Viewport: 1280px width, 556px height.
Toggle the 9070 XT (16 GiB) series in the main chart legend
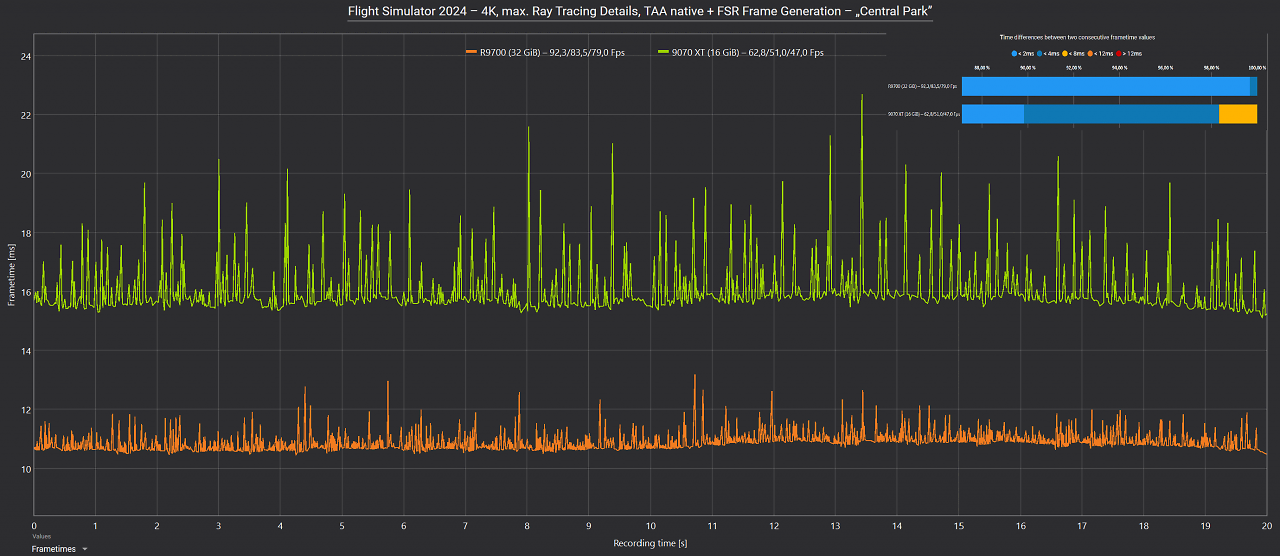point(741,52)
